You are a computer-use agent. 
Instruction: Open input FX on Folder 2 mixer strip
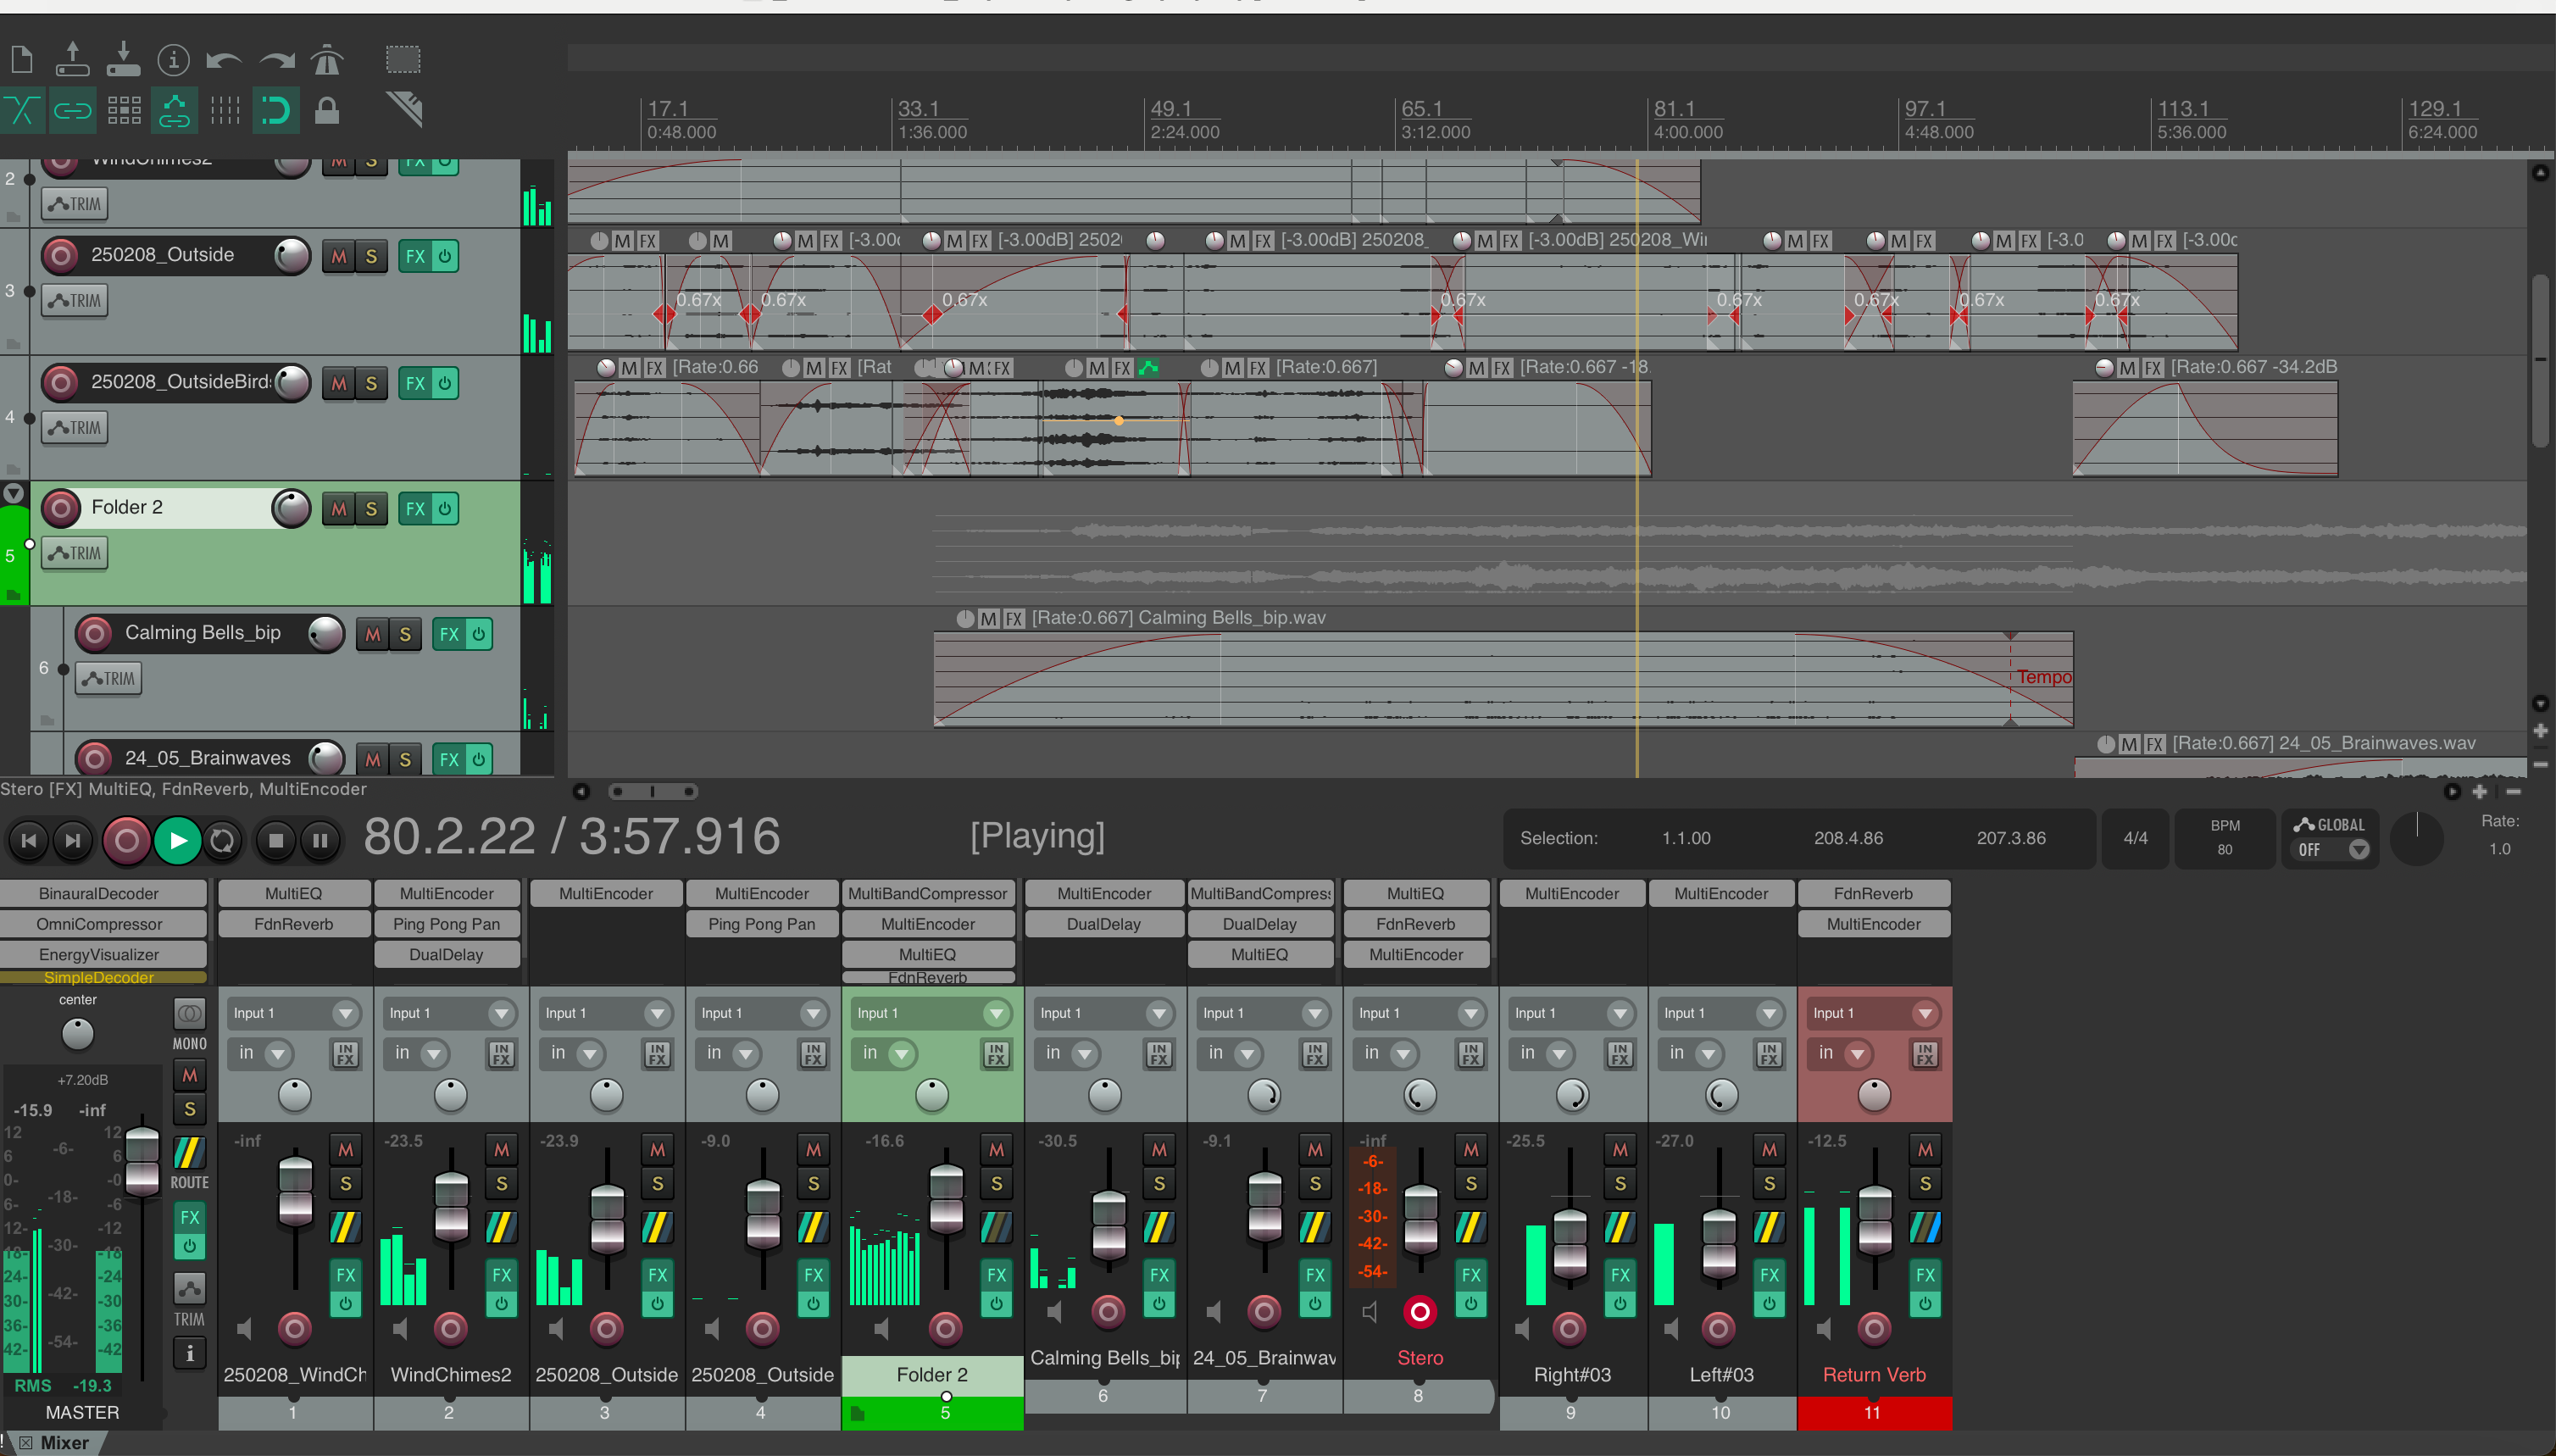click(x=996, y=1054)
